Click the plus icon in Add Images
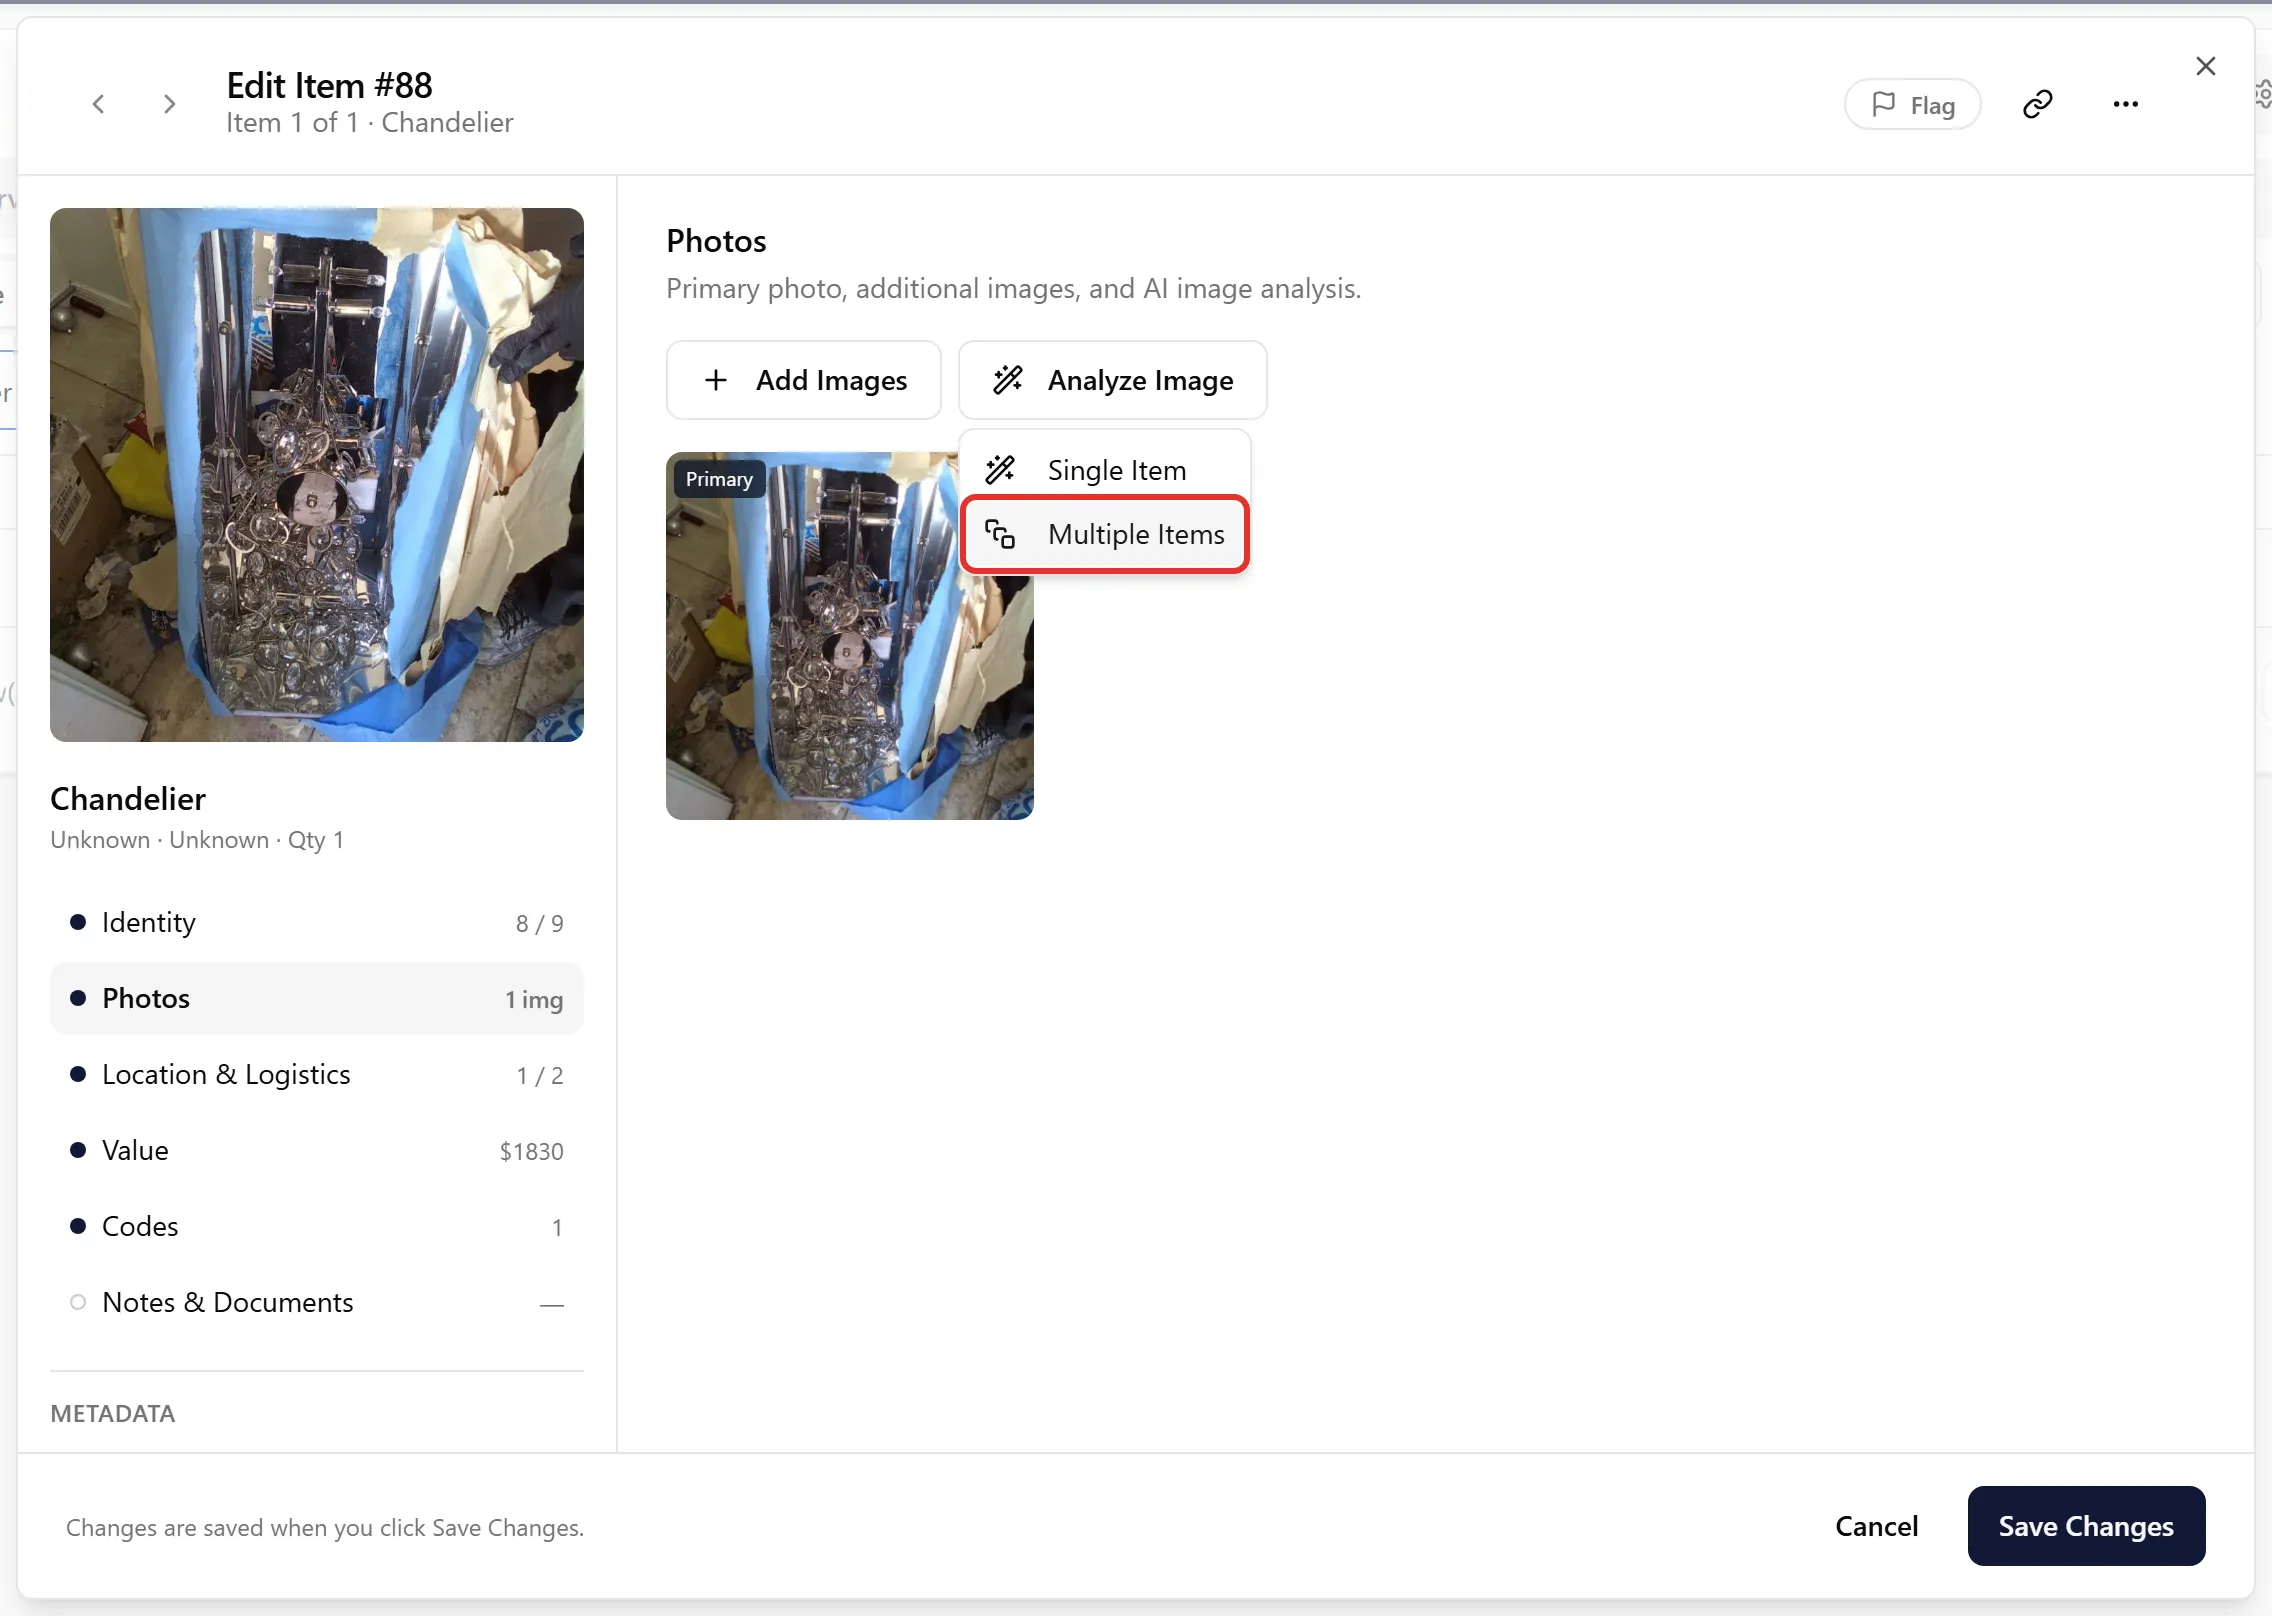2272x1616 pixels. pyautogui.click(x=716, y=380)
